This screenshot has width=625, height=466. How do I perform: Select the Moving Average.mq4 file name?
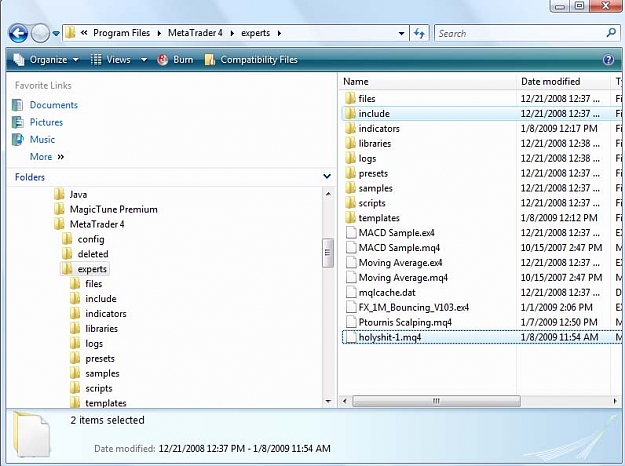coord(403,277)
